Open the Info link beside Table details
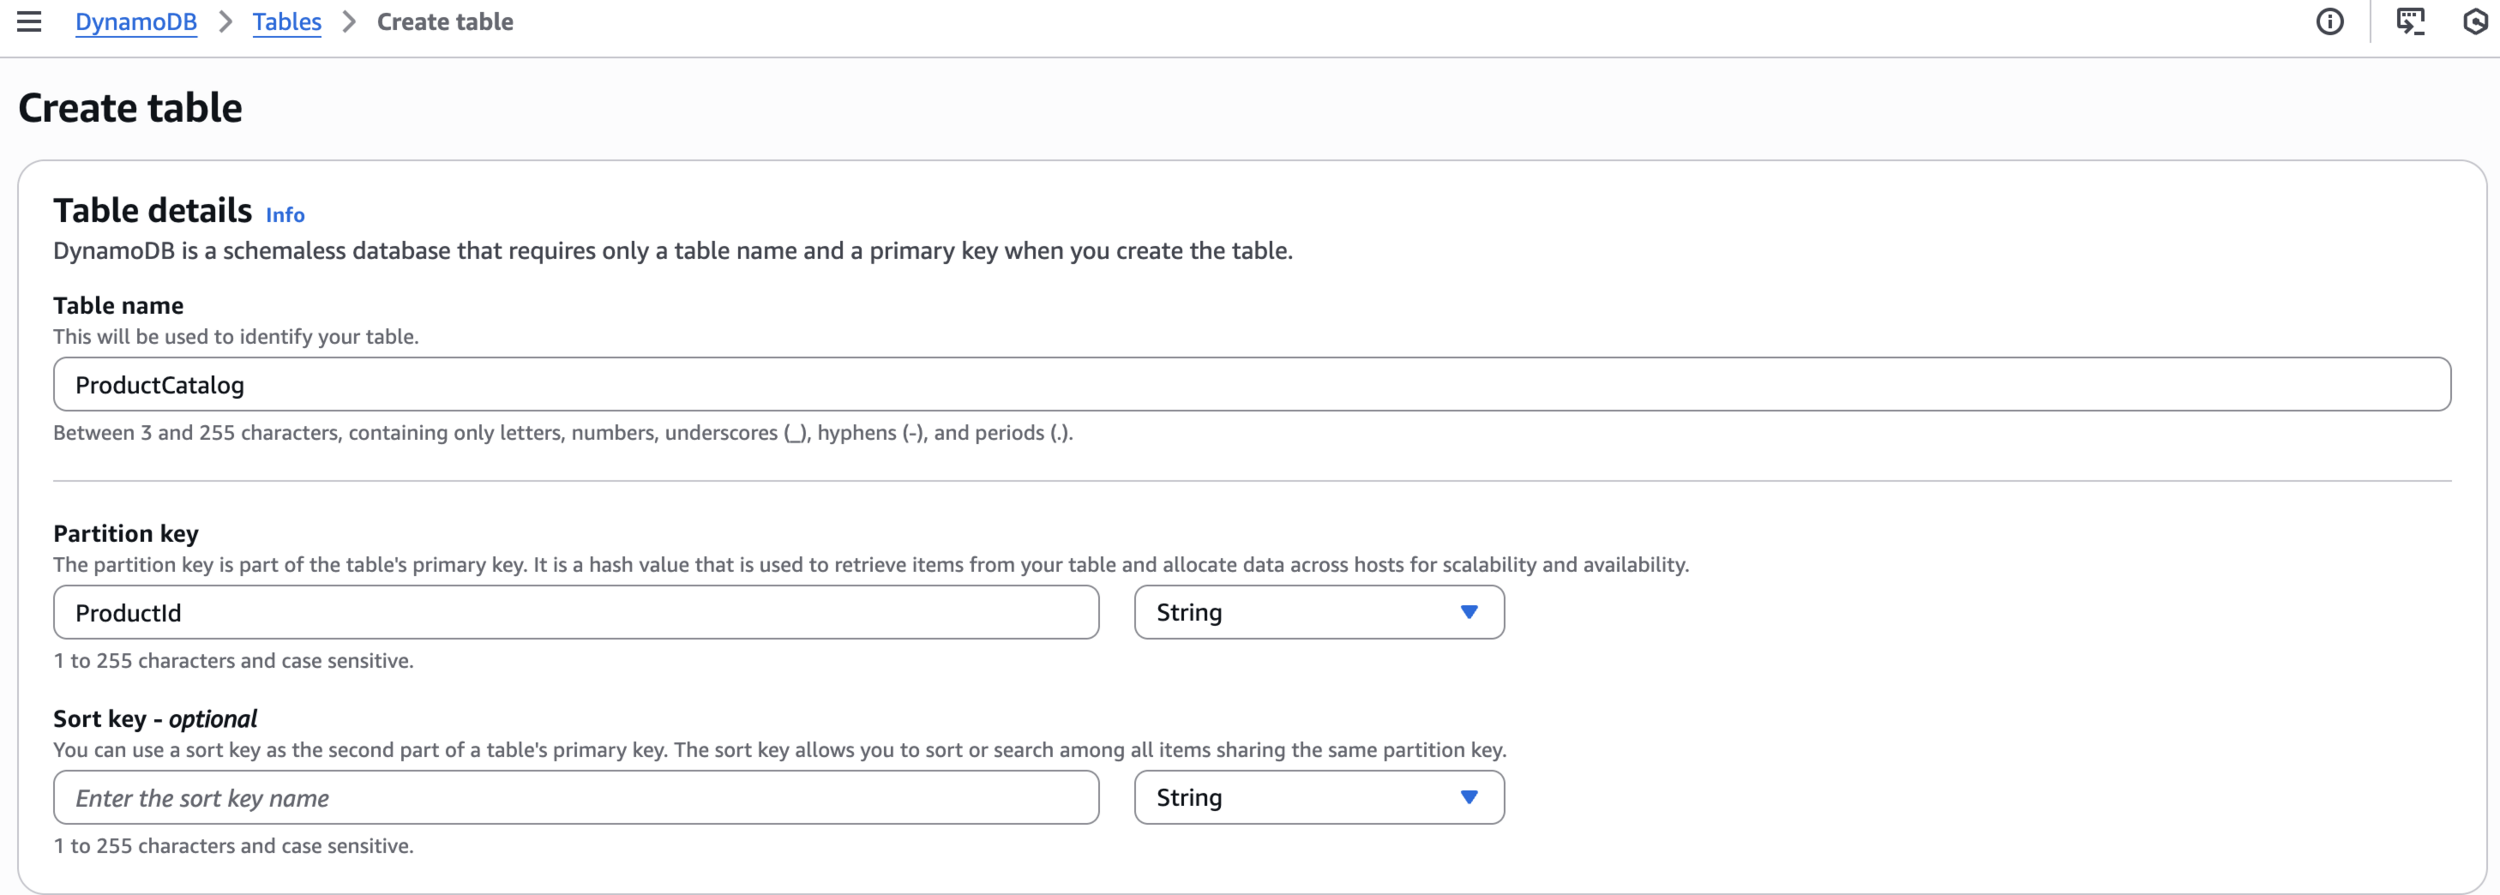Viewport: 2500px width, 895px height. 285,214
